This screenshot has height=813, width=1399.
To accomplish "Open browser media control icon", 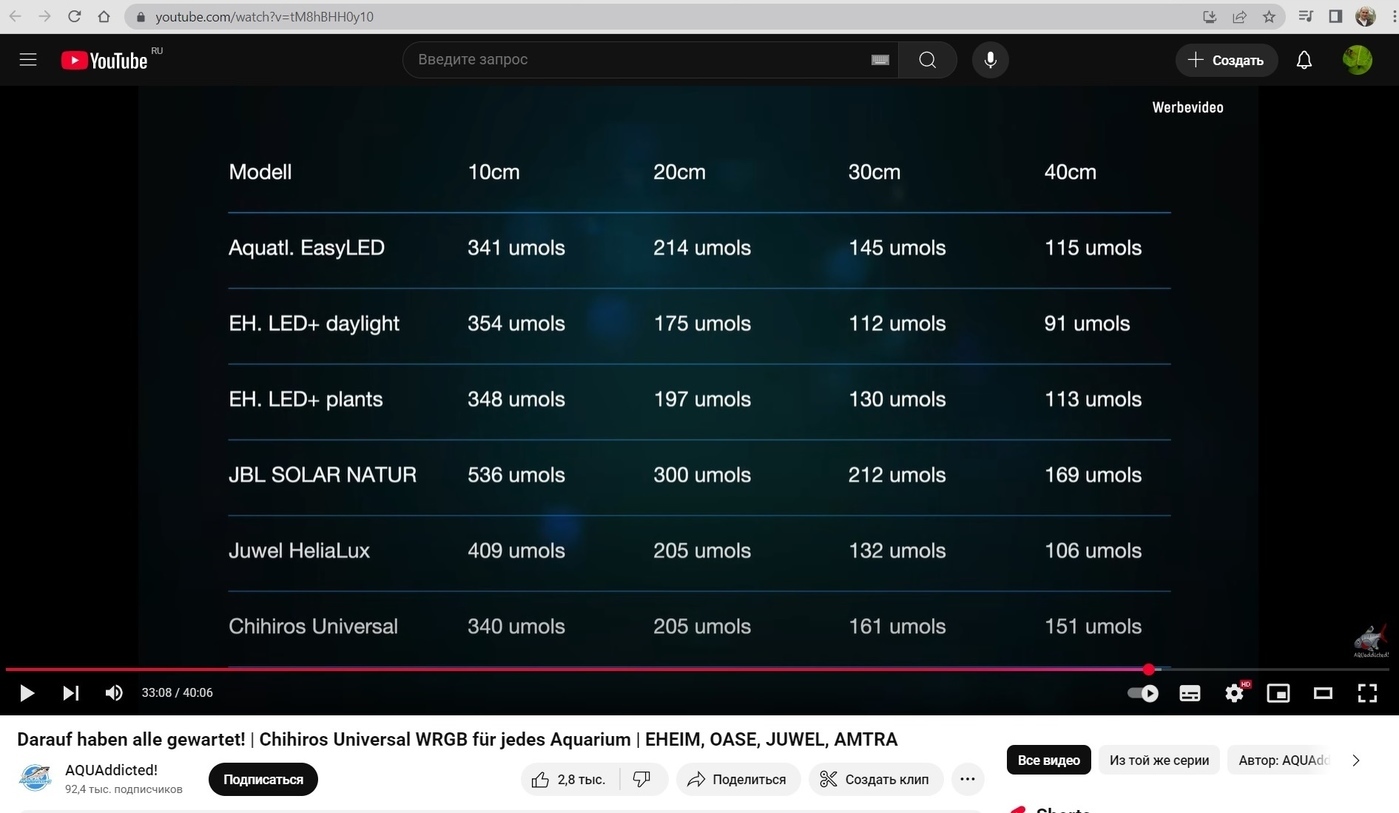I will (1305, 16).
